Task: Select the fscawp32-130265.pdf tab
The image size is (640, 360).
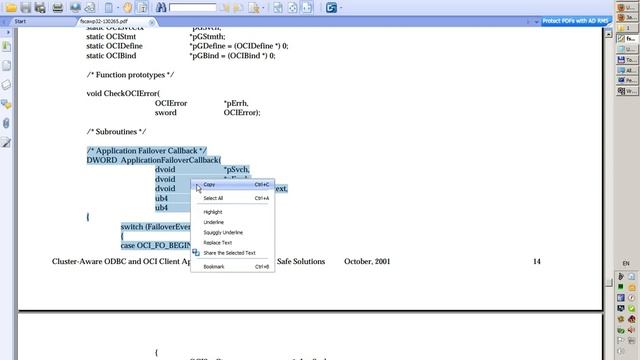Action: point(104,21)
